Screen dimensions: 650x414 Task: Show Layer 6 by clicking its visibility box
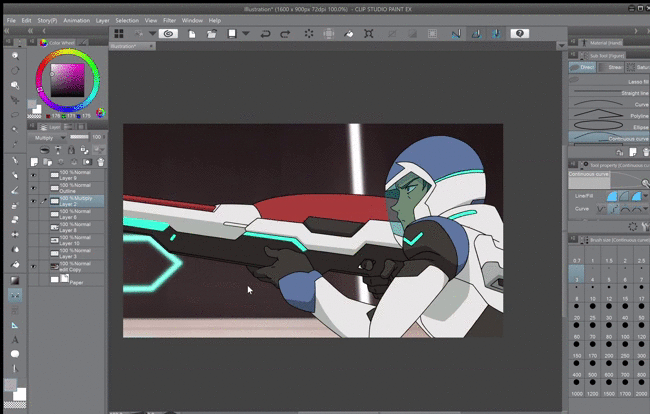tap(33, 214)
